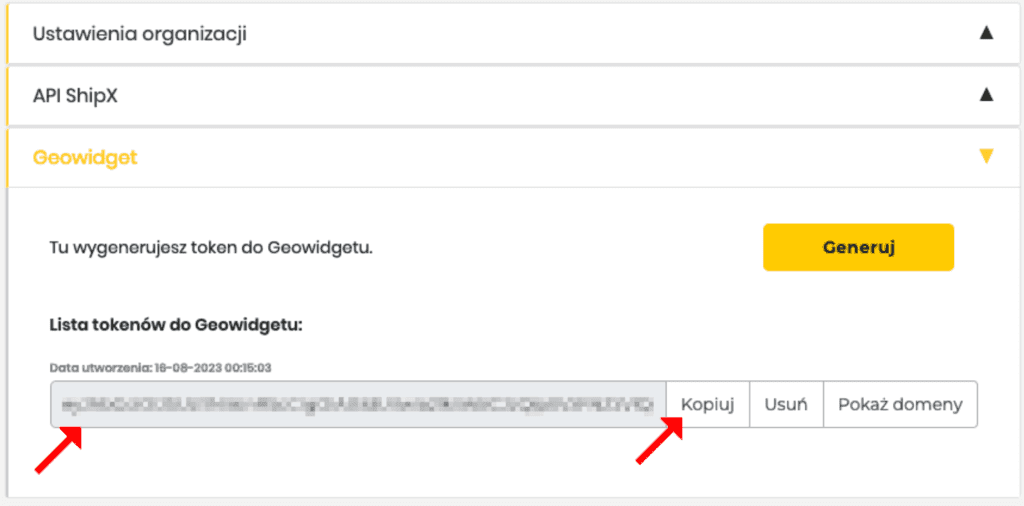
Task: Collapse Geowidget using the yellow arrow
Action: point(986,156)
